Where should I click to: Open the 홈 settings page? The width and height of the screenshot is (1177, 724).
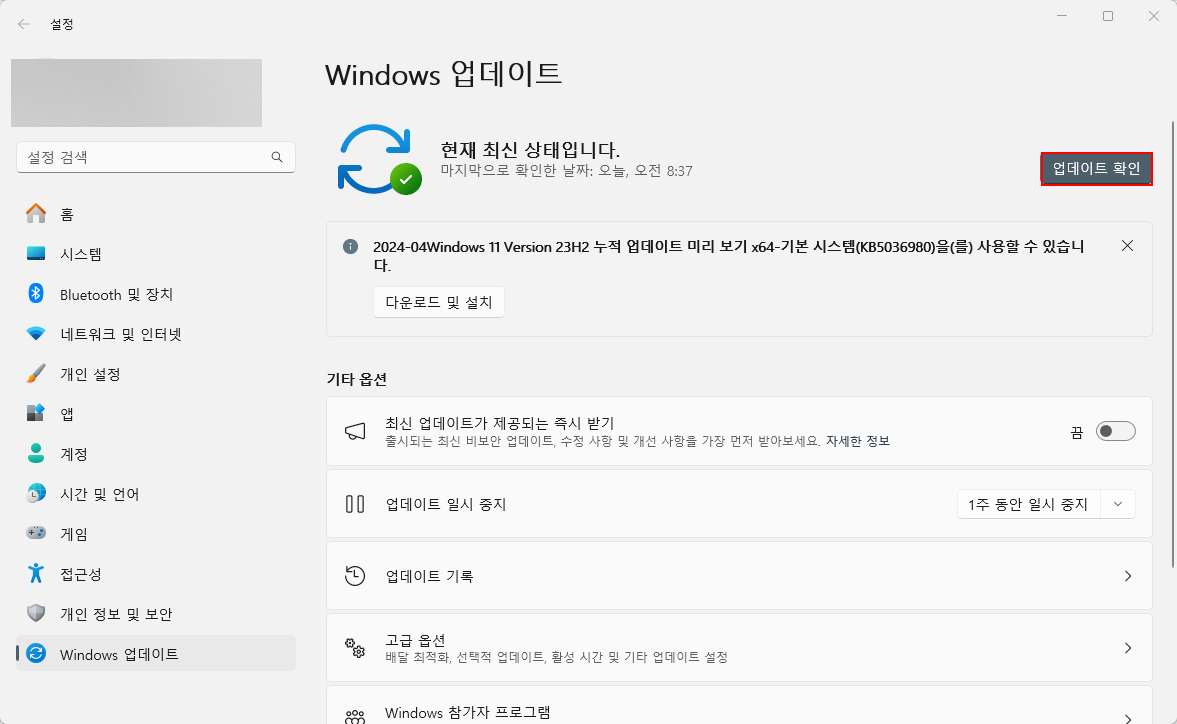coord(155,214)
